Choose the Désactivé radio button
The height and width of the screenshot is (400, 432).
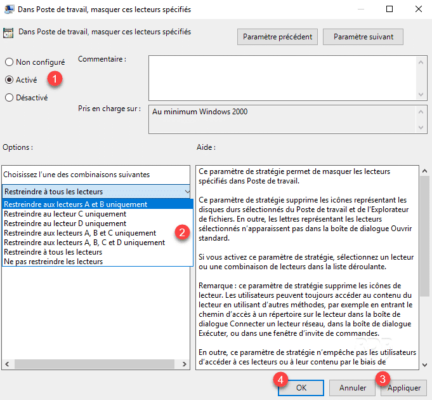point(9,98)
